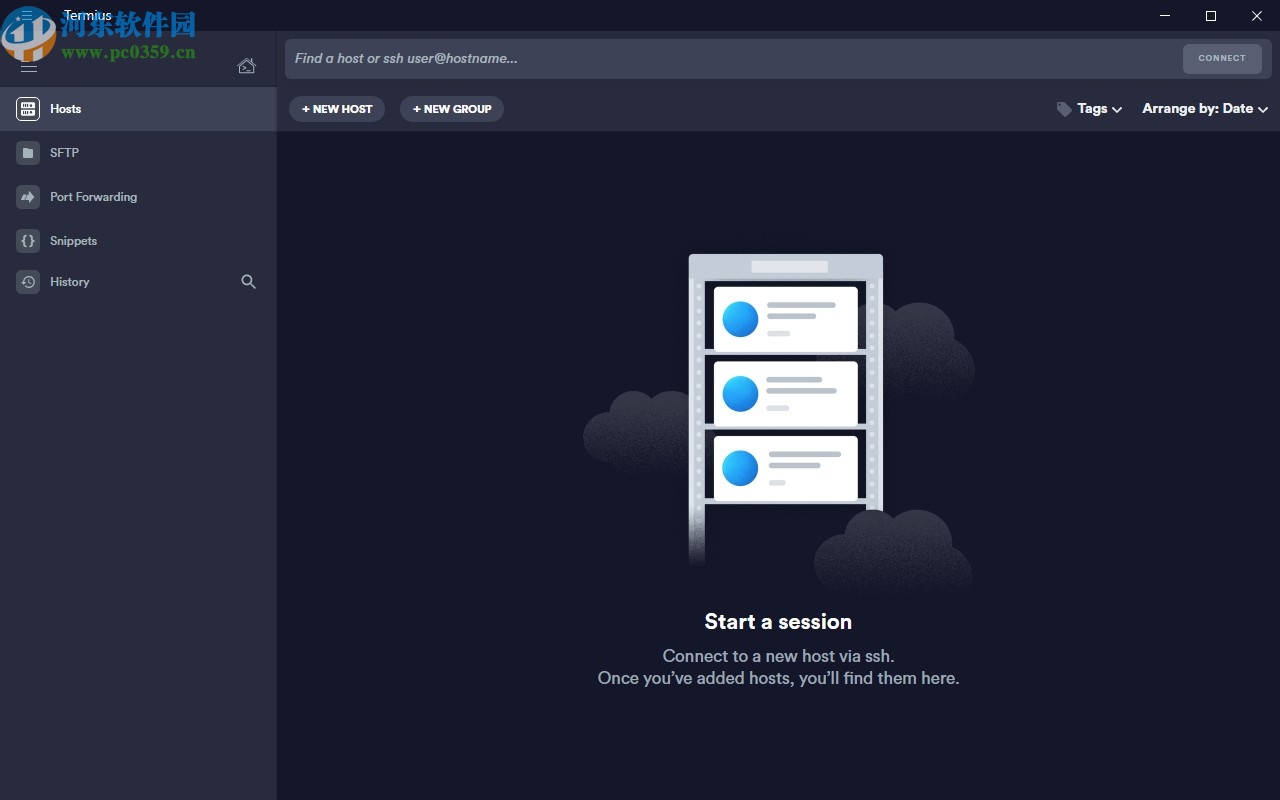The height and width of the screenshot is (800, 1280).
Task: Focus the 'Find a host or ssh' field
Action: click(733, 58)
